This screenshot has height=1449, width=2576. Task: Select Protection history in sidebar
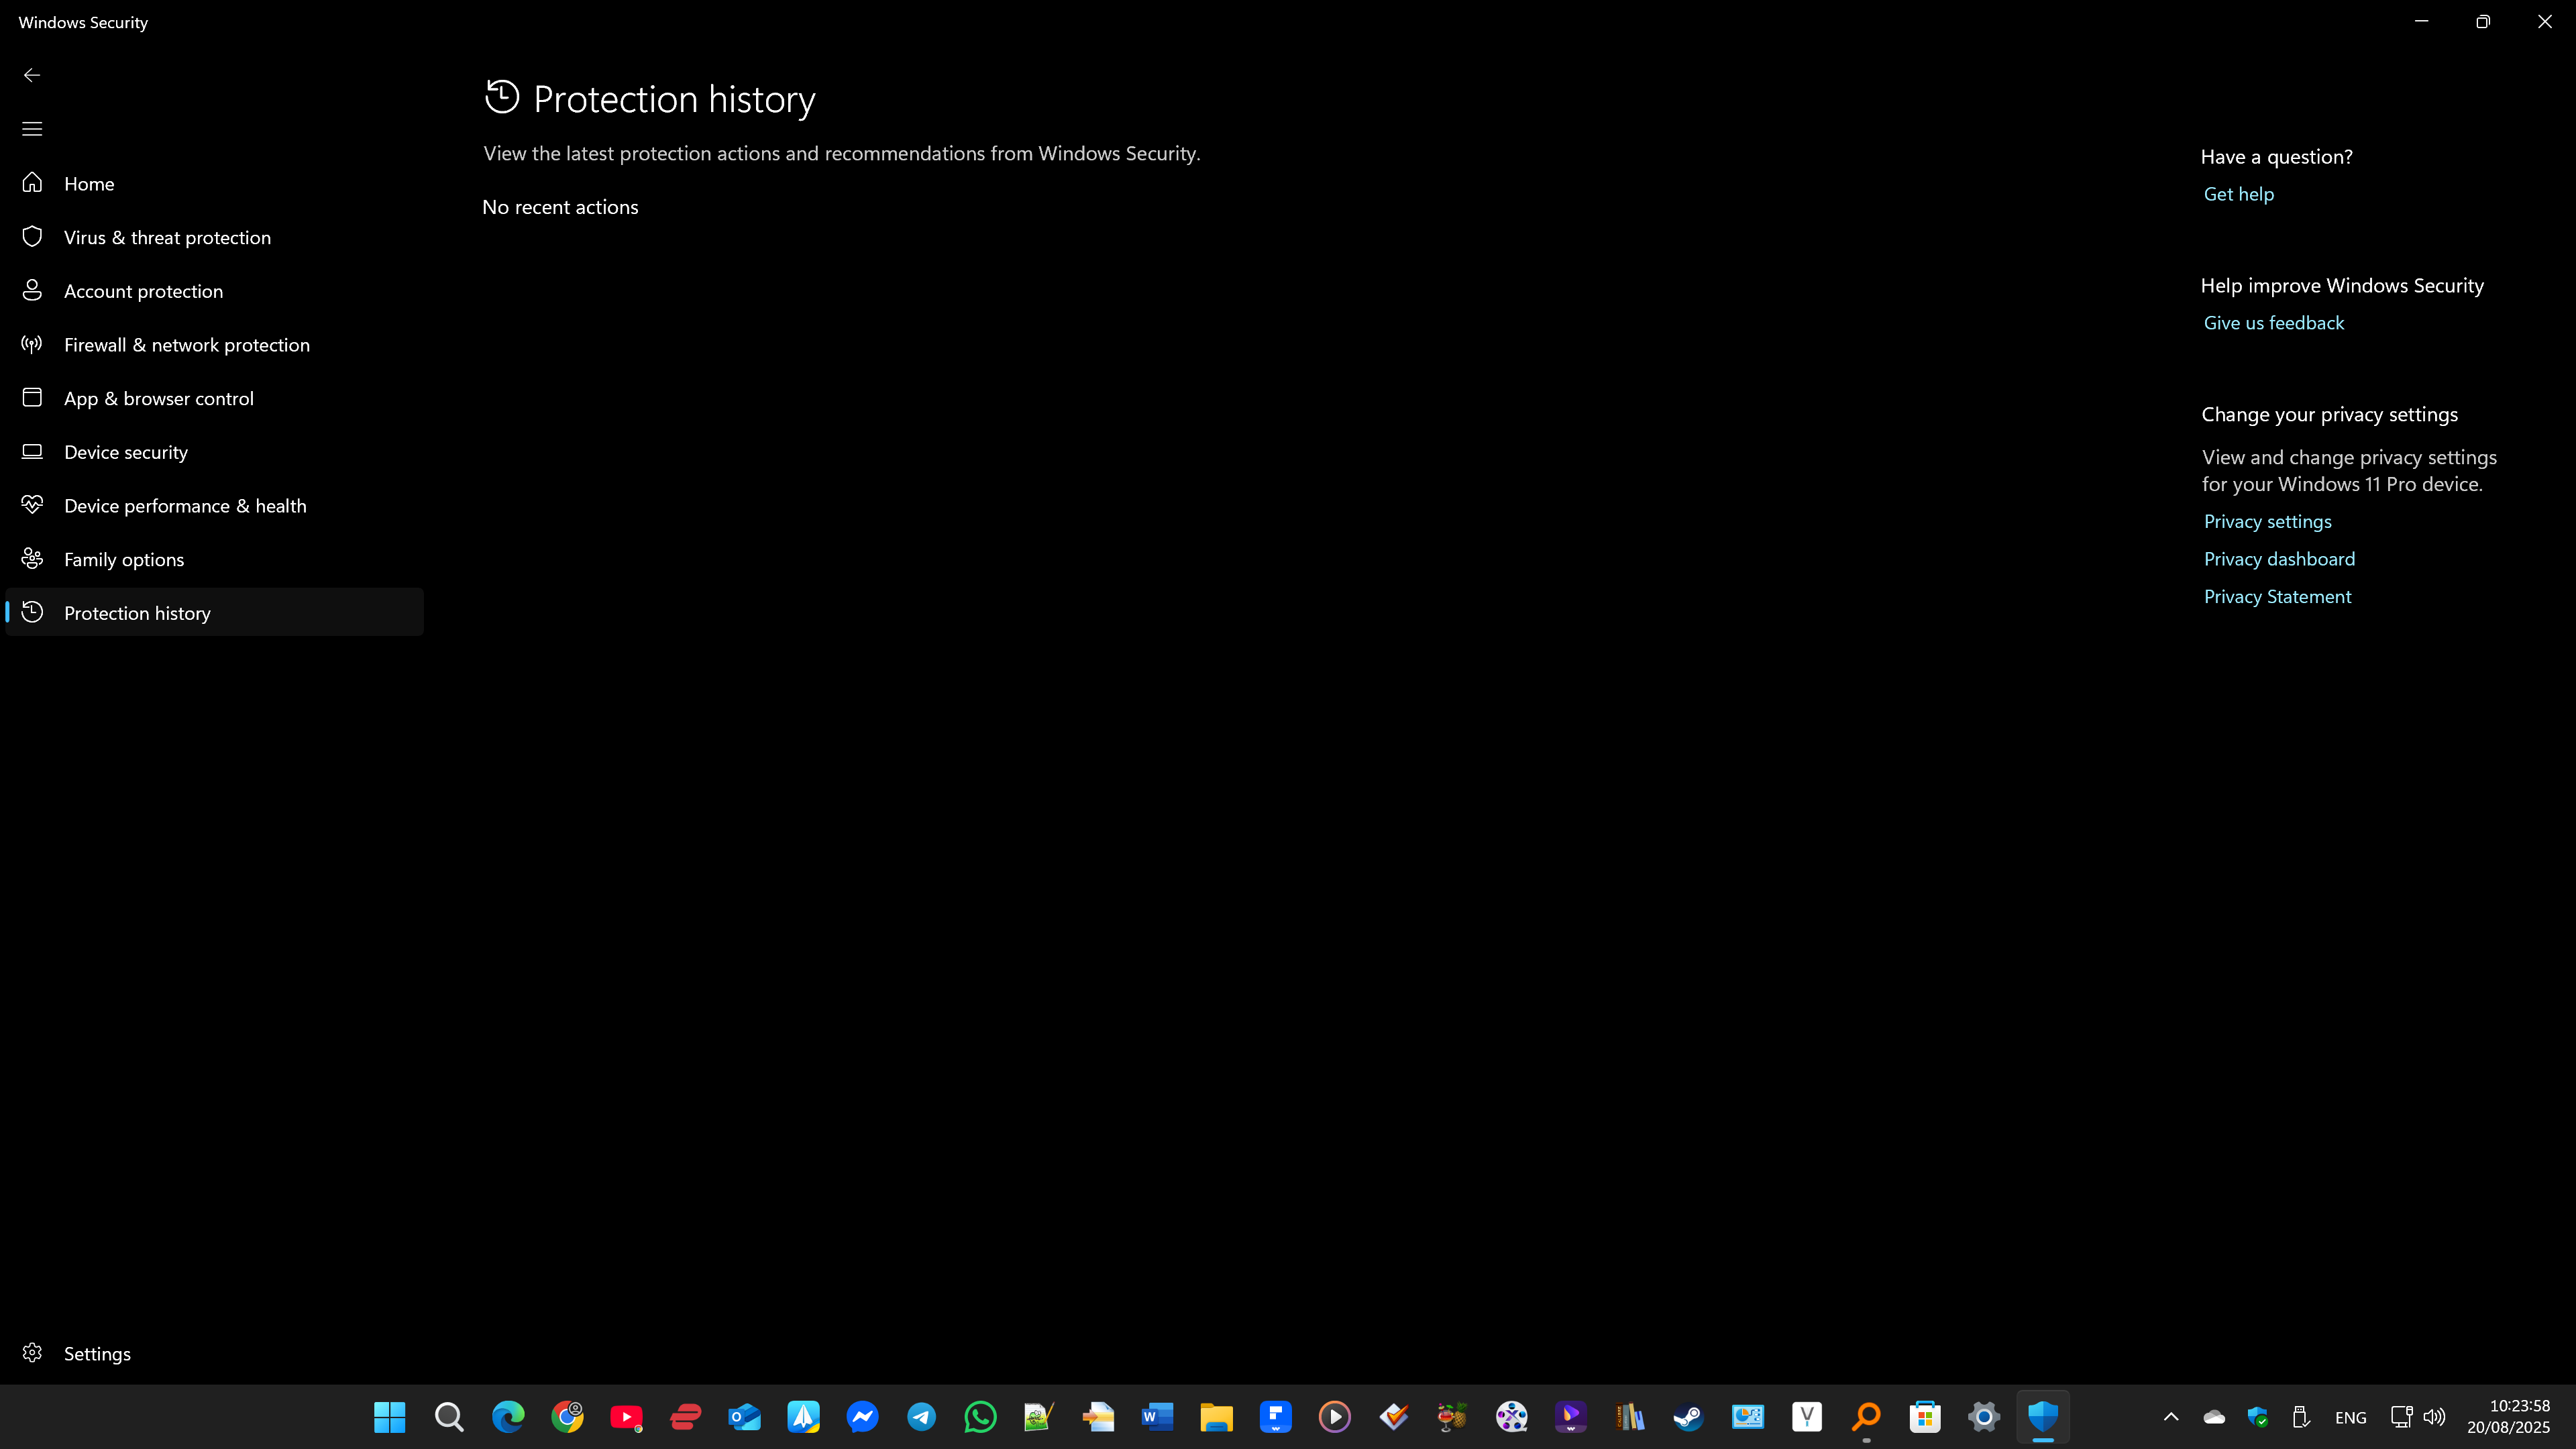coord(137,613)
